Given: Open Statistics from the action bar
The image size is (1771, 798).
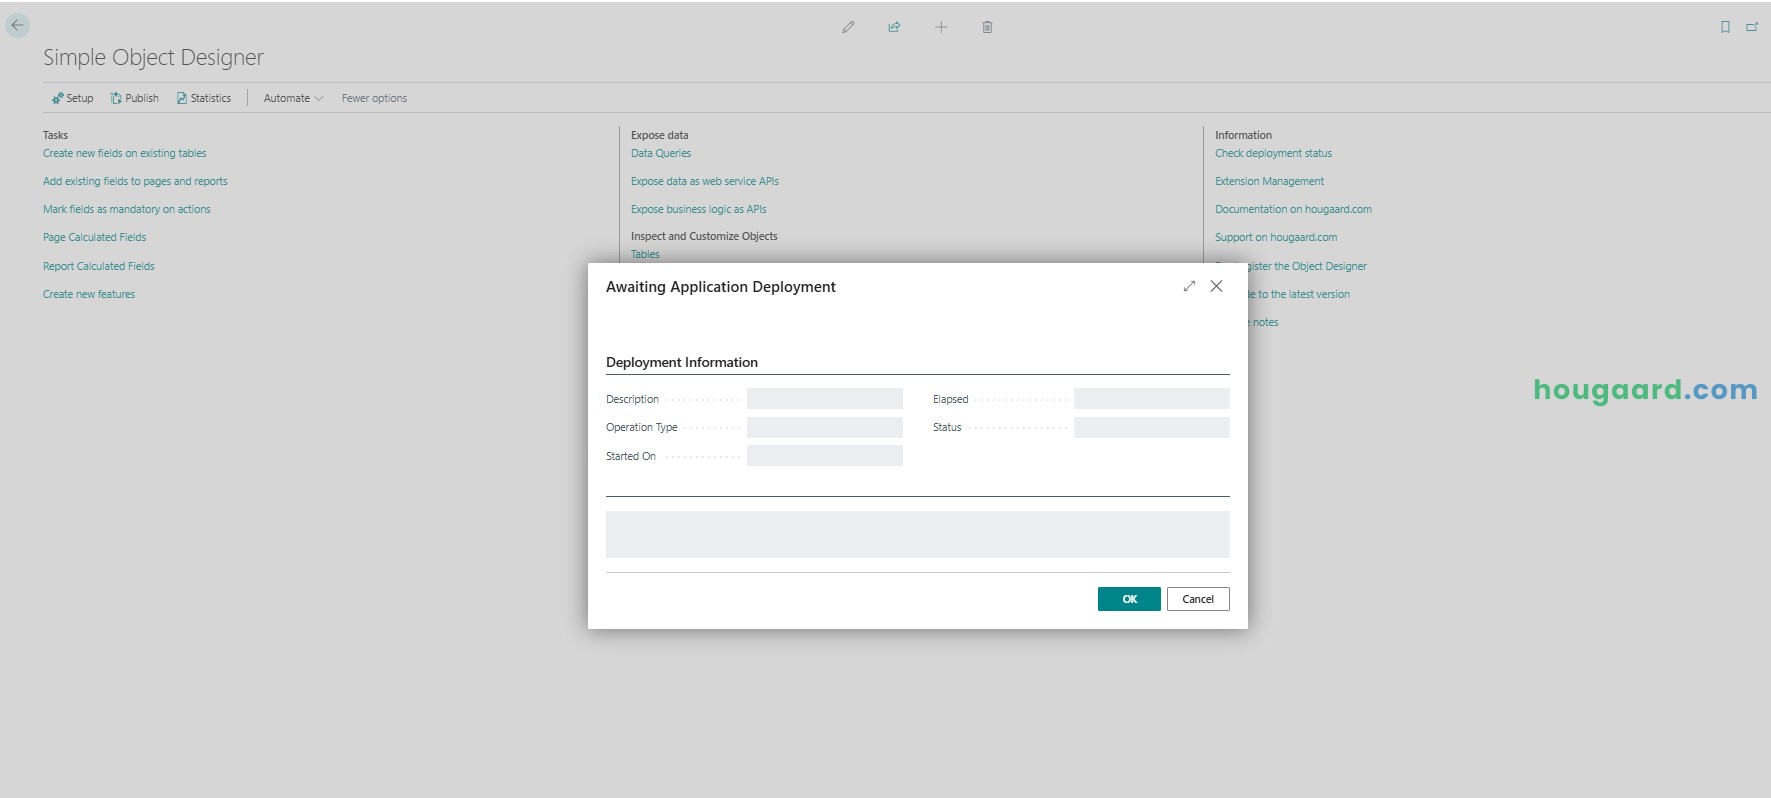Looking at the screenshot, I should click(x=204, y=98).
